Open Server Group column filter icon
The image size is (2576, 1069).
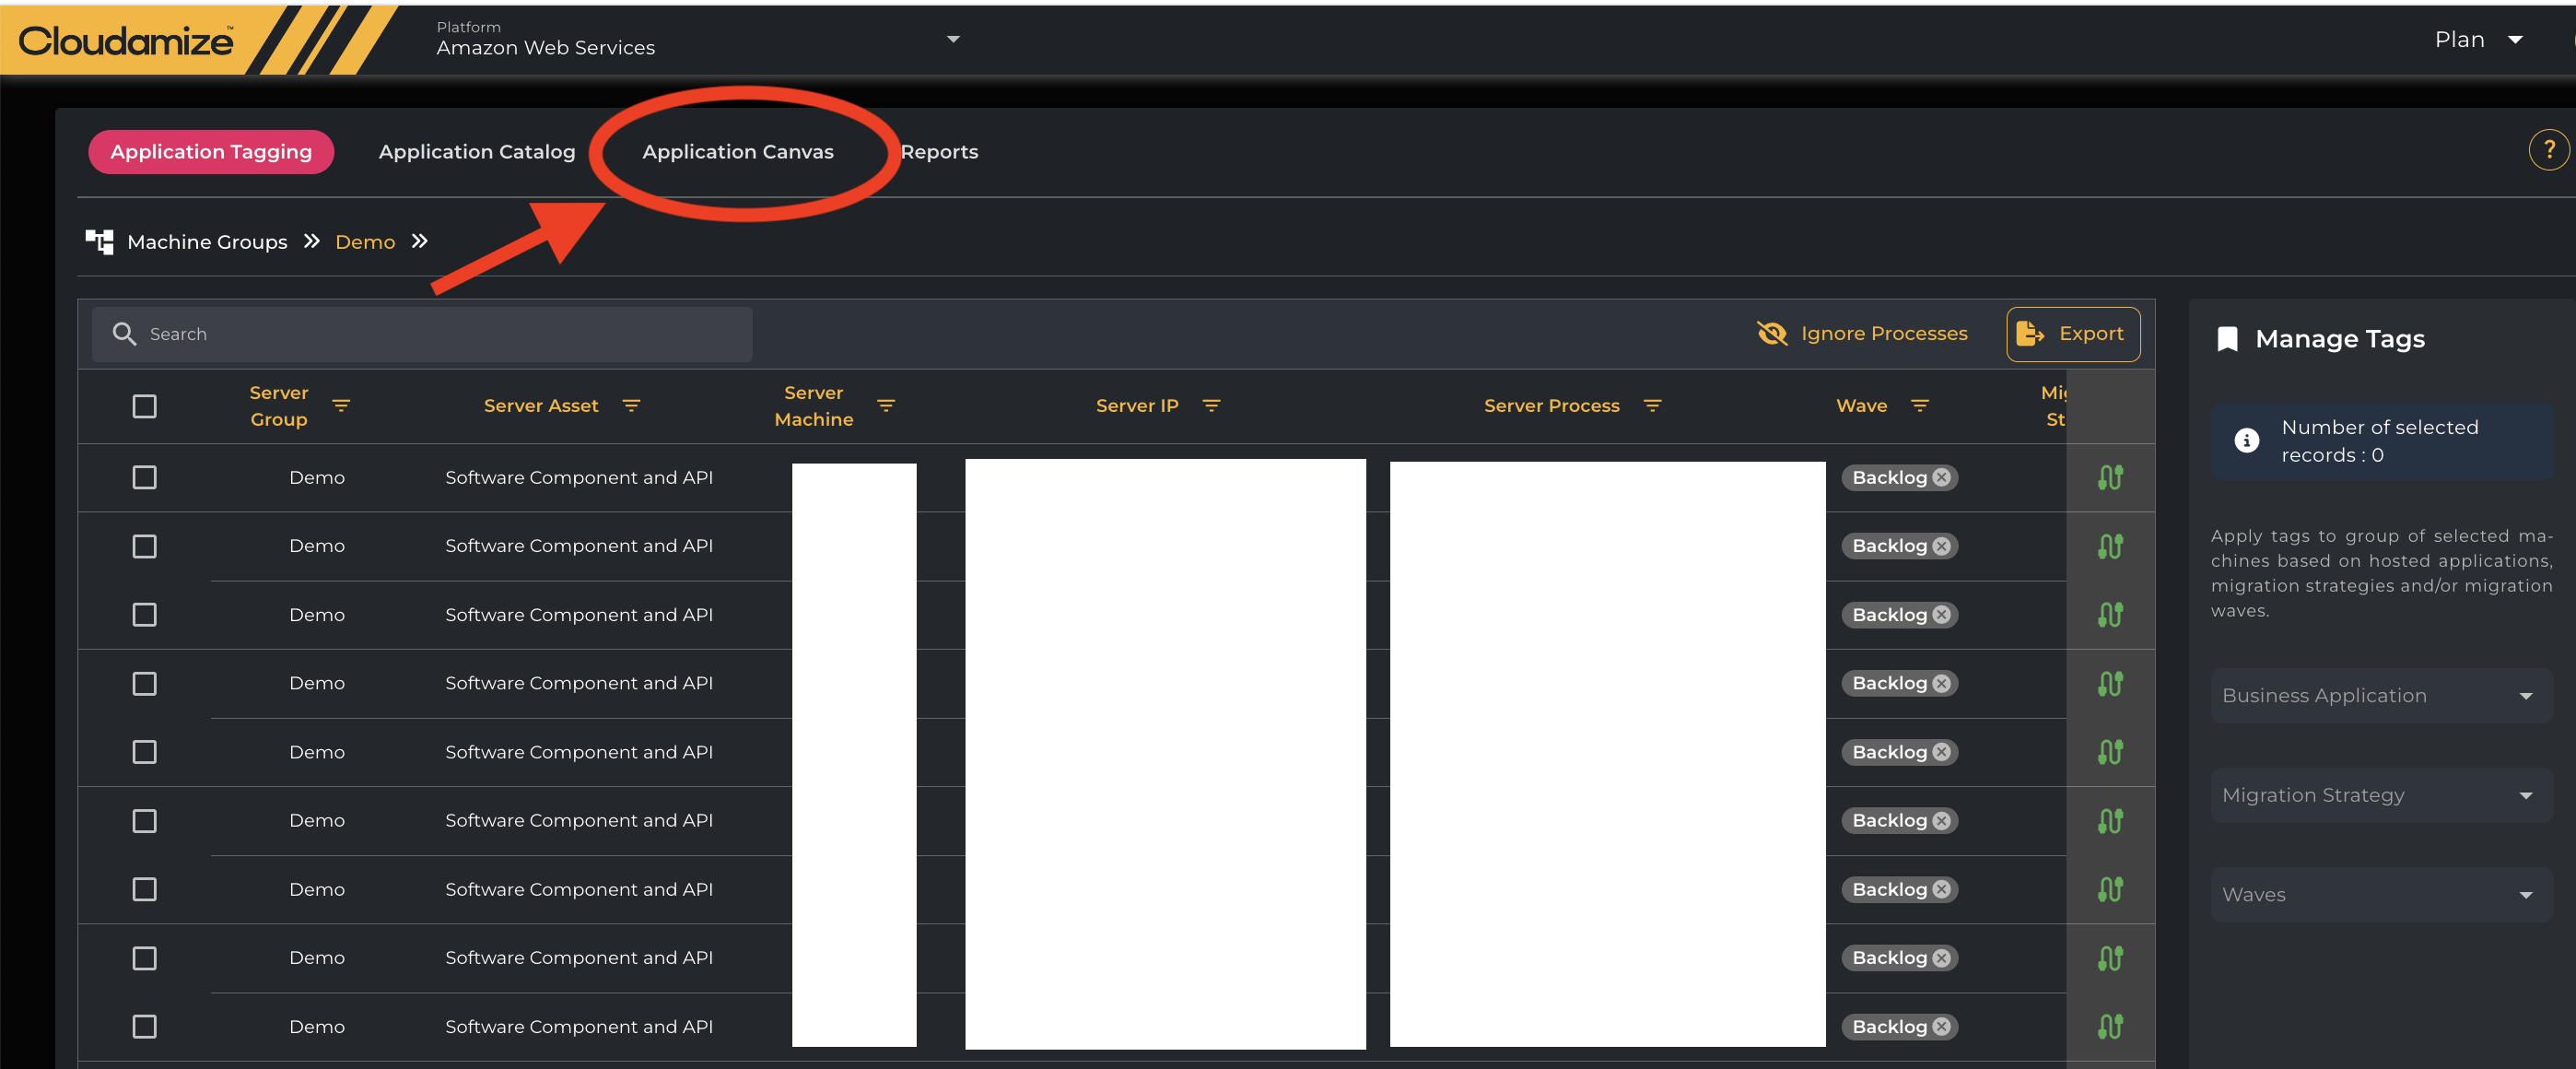341,406
